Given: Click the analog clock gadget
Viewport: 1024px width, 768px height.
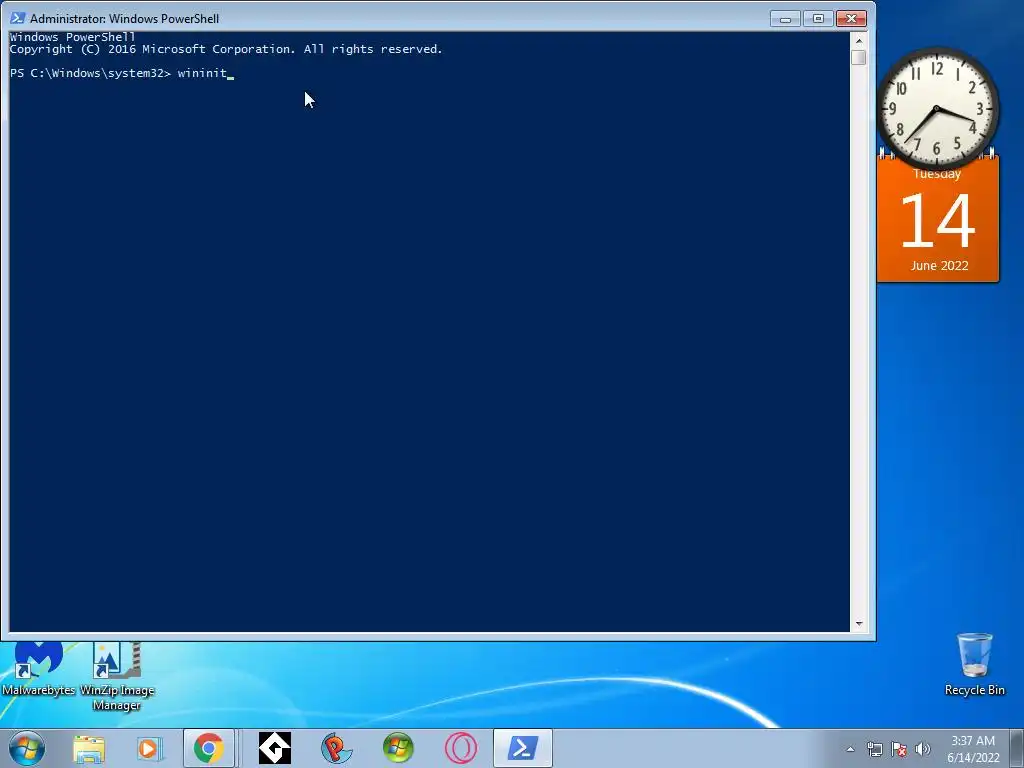Looking at the screenshot, I should (x=936, y=109).
